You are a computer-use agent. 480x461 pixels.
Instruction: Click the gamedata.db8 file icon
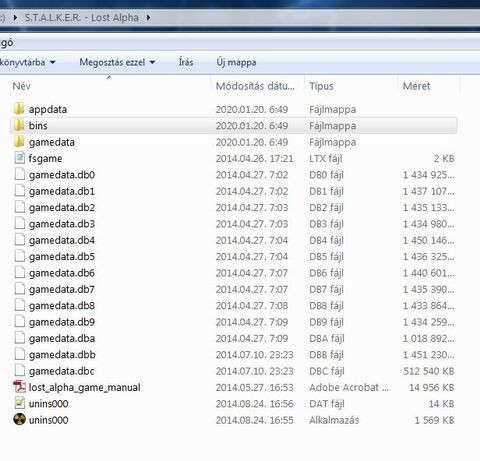pyautogui.click(x=20, y=305)
